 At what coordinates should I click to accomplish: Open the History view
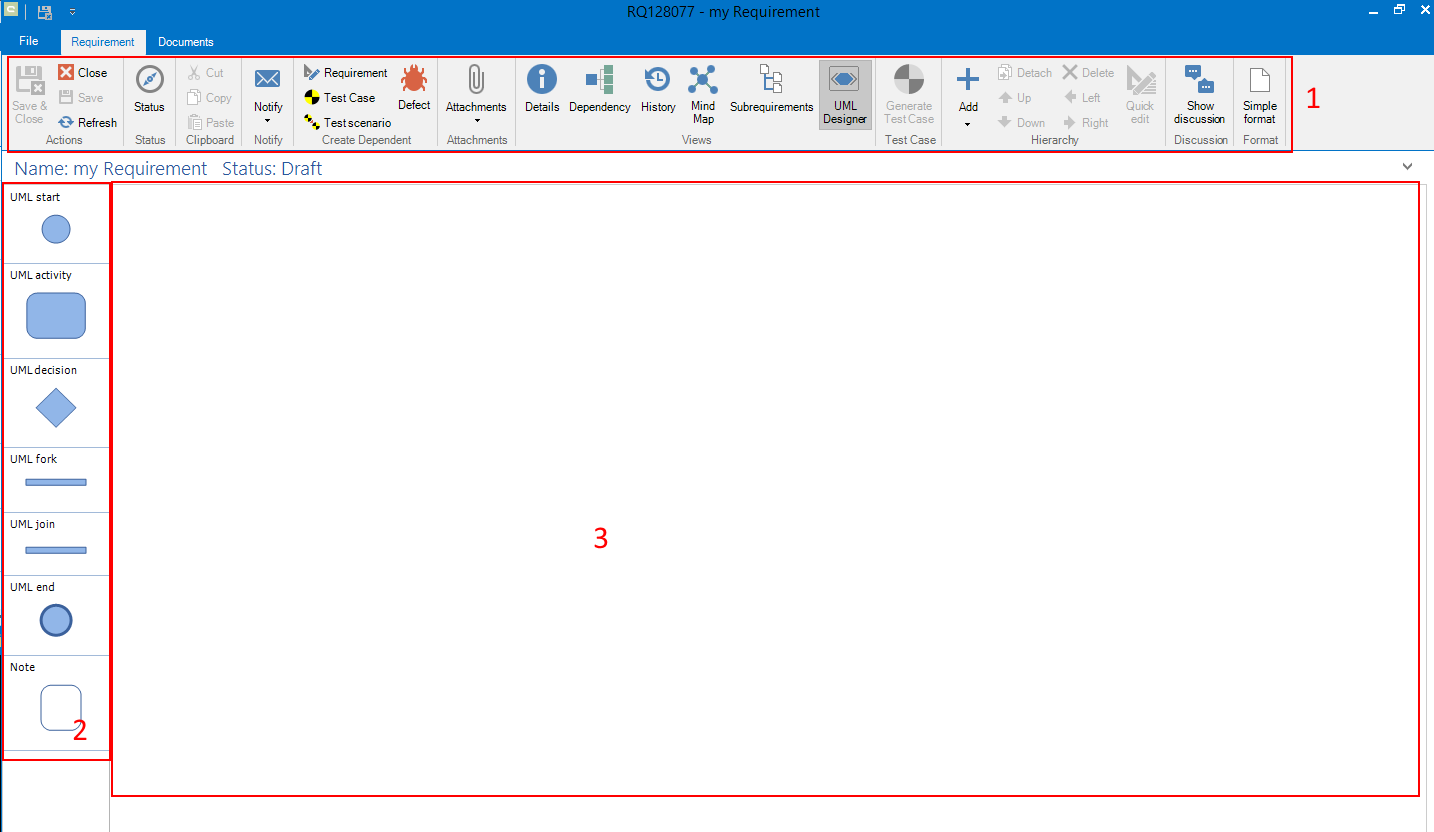coord(658,90)
